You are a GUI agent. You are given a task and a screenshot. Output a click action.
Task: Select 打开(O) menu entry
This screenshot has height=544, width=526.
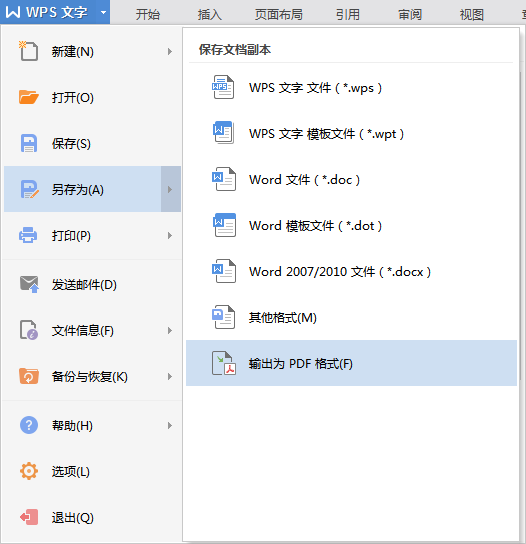click(92, 97)
